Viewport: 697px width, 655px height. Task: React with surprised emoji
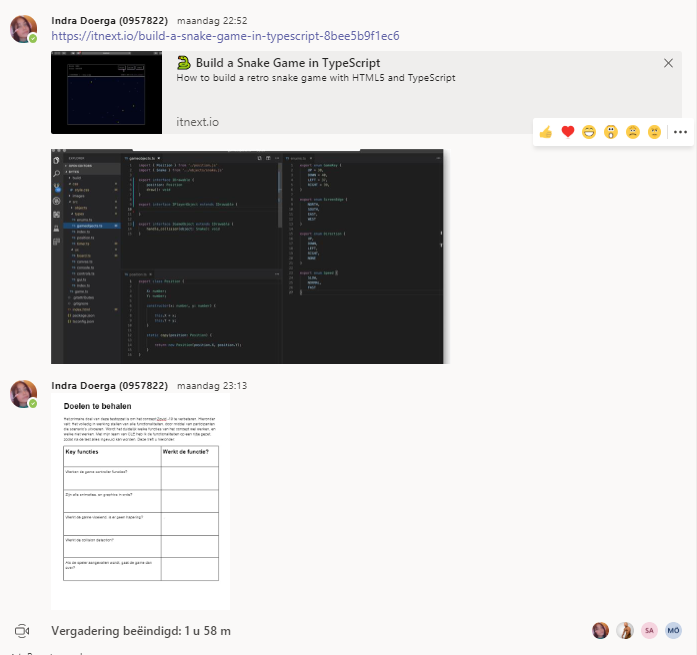pos(611,132)
